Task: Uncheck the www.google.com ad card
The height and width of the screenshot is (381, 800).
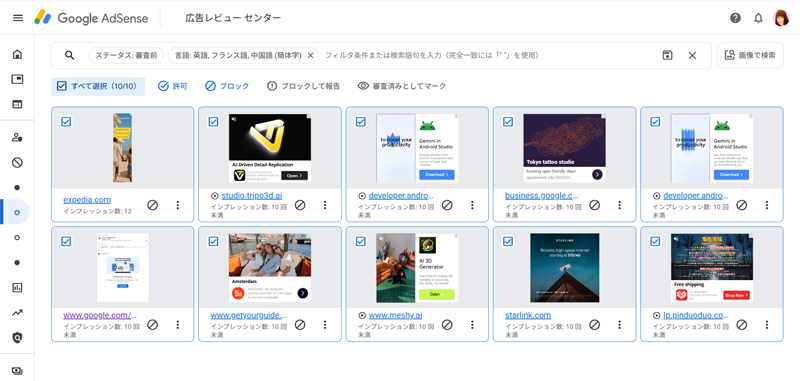Action: (x=66, y=241)
